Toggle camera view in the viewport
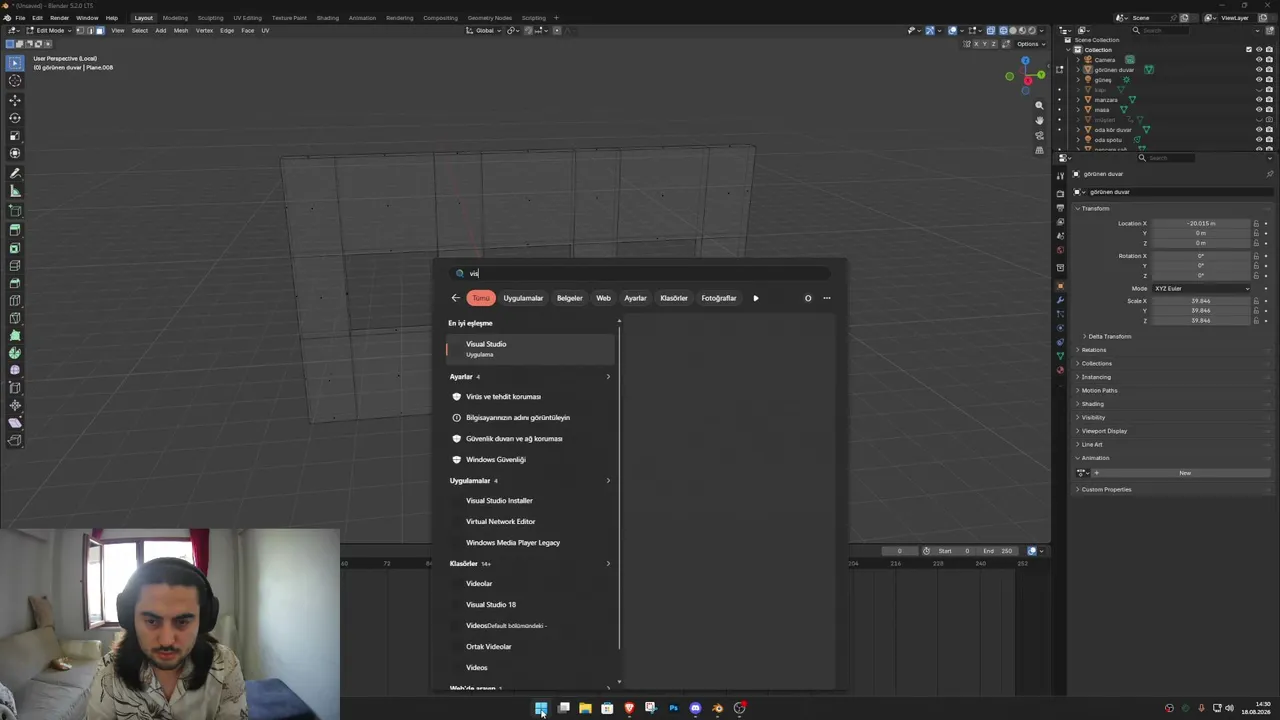Image resolution: width=1280 pixels, height=720 pixels. click(1039, 135)
